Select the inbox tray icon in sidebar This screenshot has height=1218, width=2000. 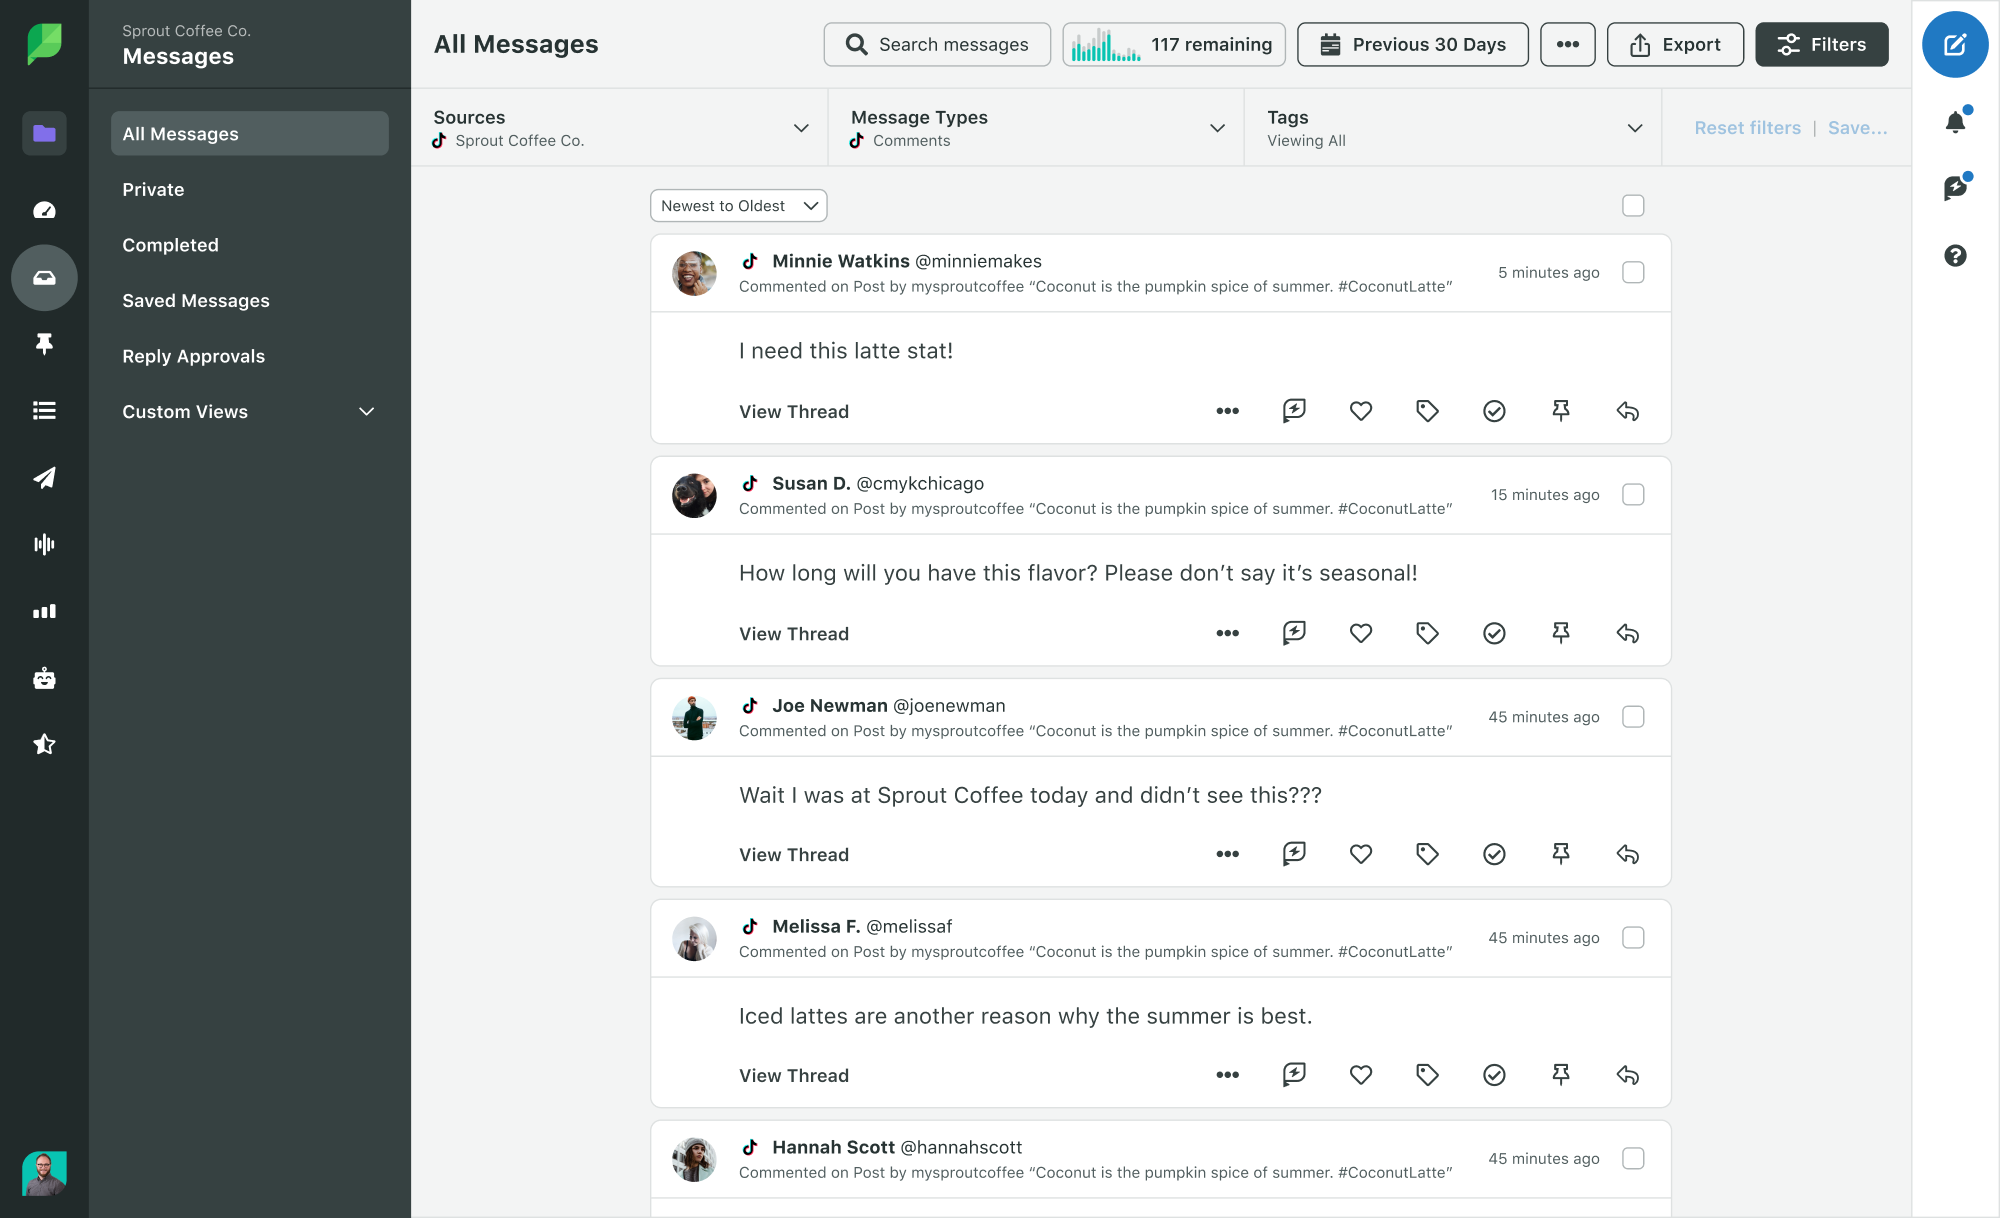coord(44,278)
